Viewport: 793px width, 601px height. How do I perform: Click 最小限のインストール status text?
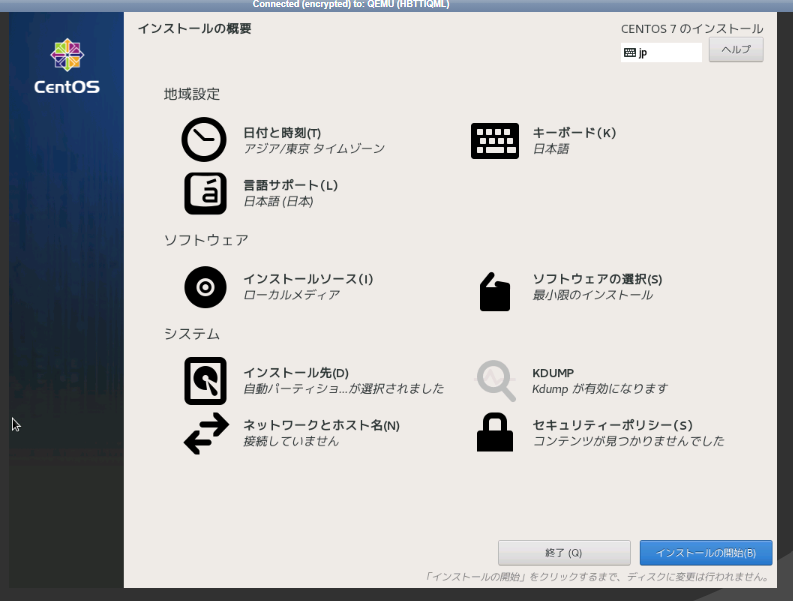coord(592,295)
